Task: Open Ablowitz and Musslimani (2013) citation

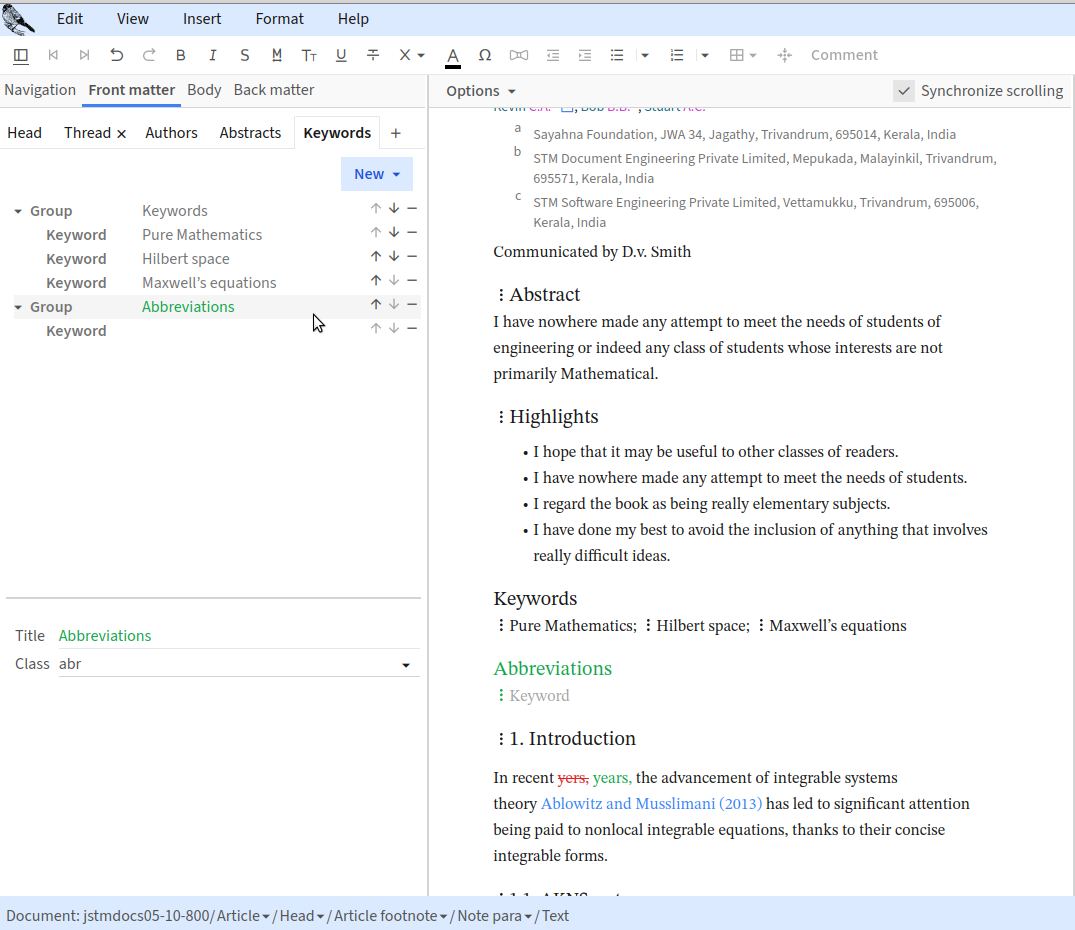Action: pos(651,803)
